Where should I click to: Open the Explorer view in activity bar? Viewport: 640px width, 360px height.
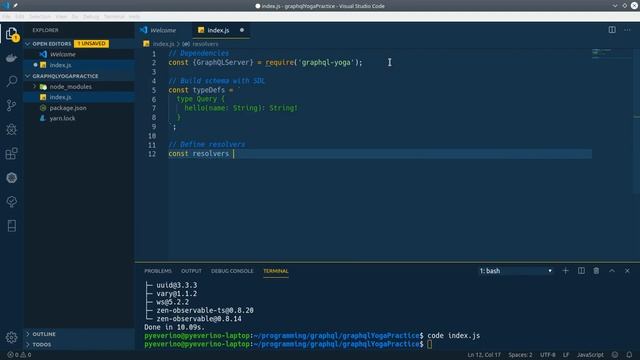point(11,34)
